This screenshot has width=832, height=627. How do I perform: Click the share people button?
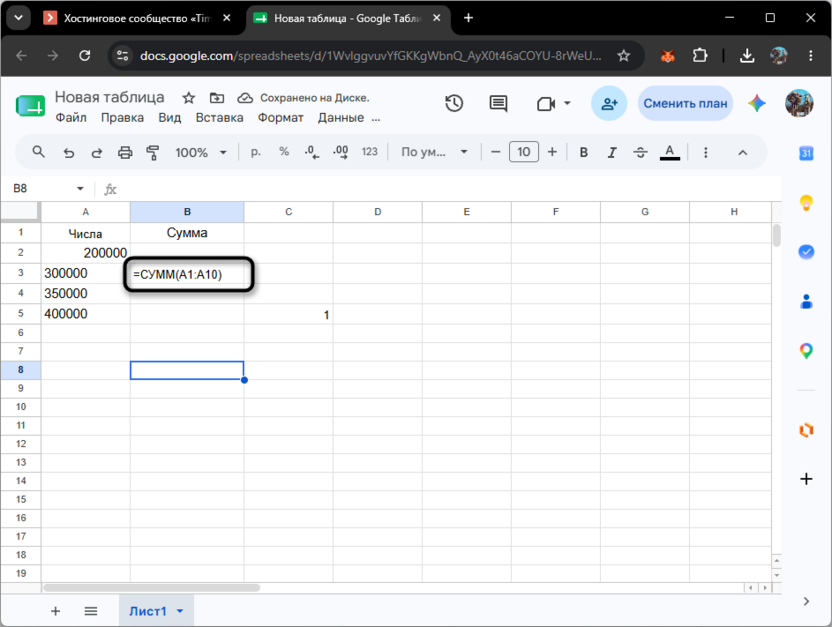(609, 103)
